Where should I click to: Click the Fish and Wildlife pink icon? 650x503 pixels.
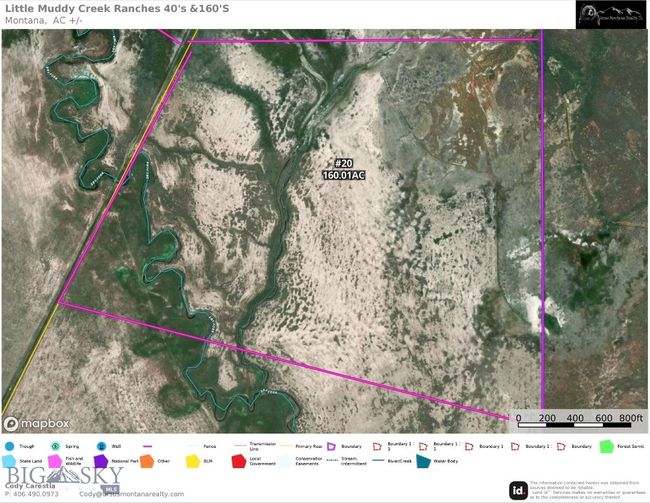[54, 461]
